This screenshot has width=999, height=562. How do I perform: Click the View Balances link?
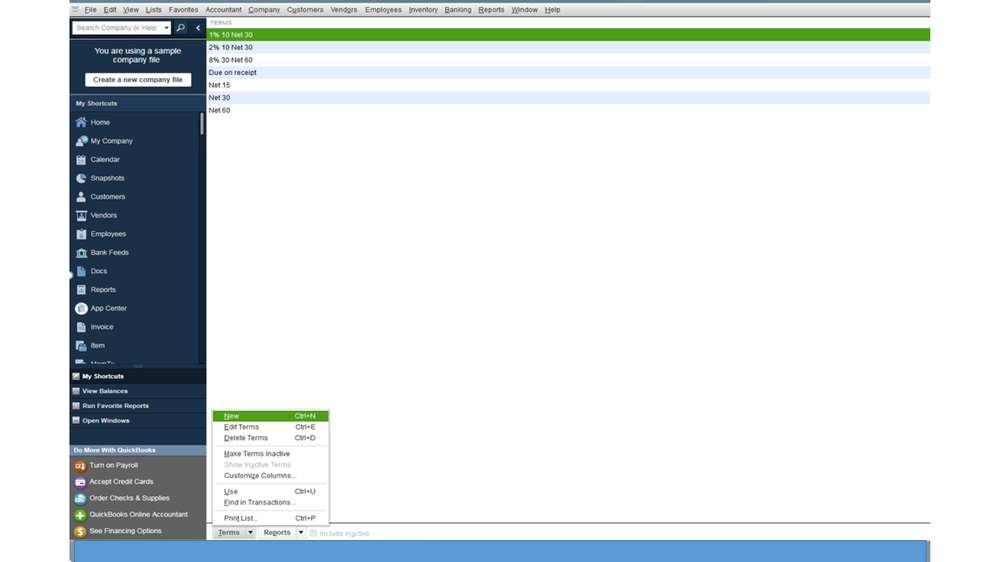point(105,391)
